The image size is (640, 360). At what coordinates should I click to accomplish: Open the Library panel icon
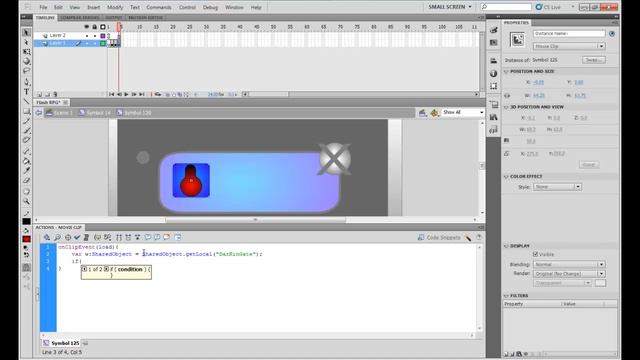click(x=493, y=118)
